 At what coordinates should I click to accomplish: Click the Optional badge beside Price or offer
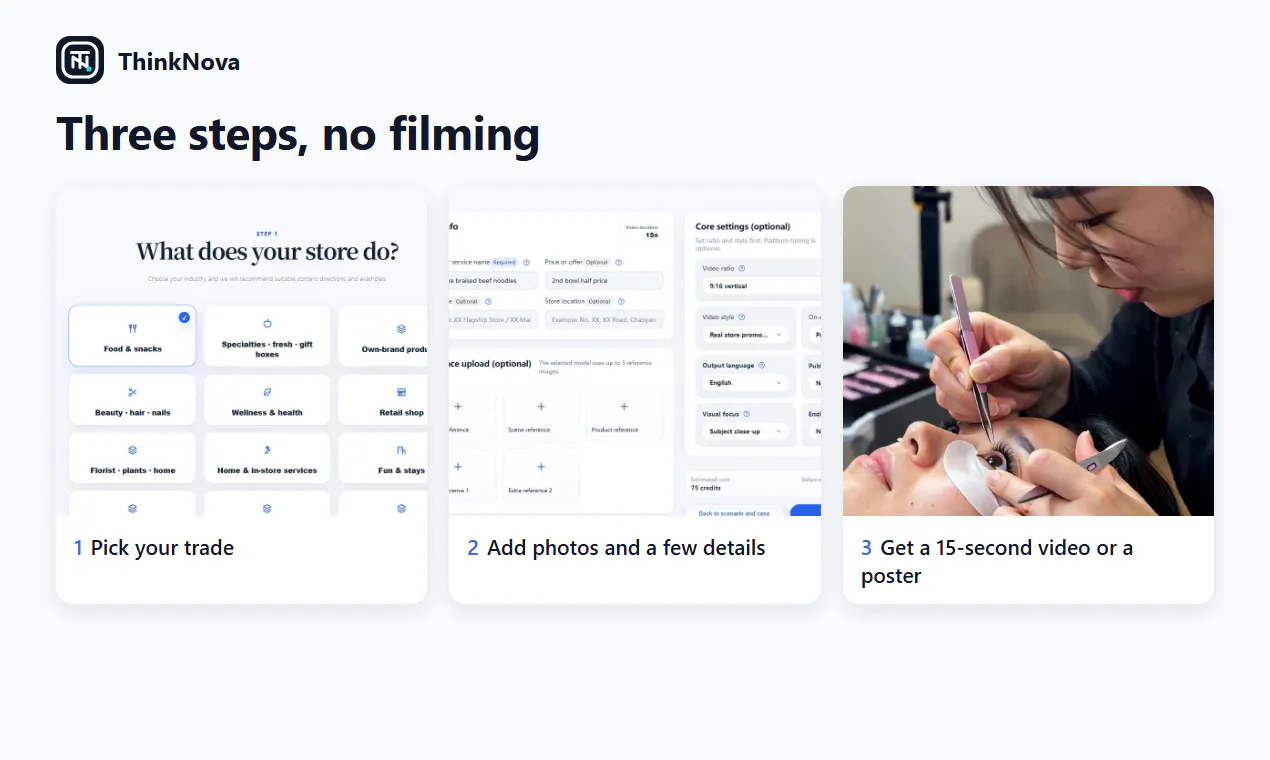click(x=597, y=262)
